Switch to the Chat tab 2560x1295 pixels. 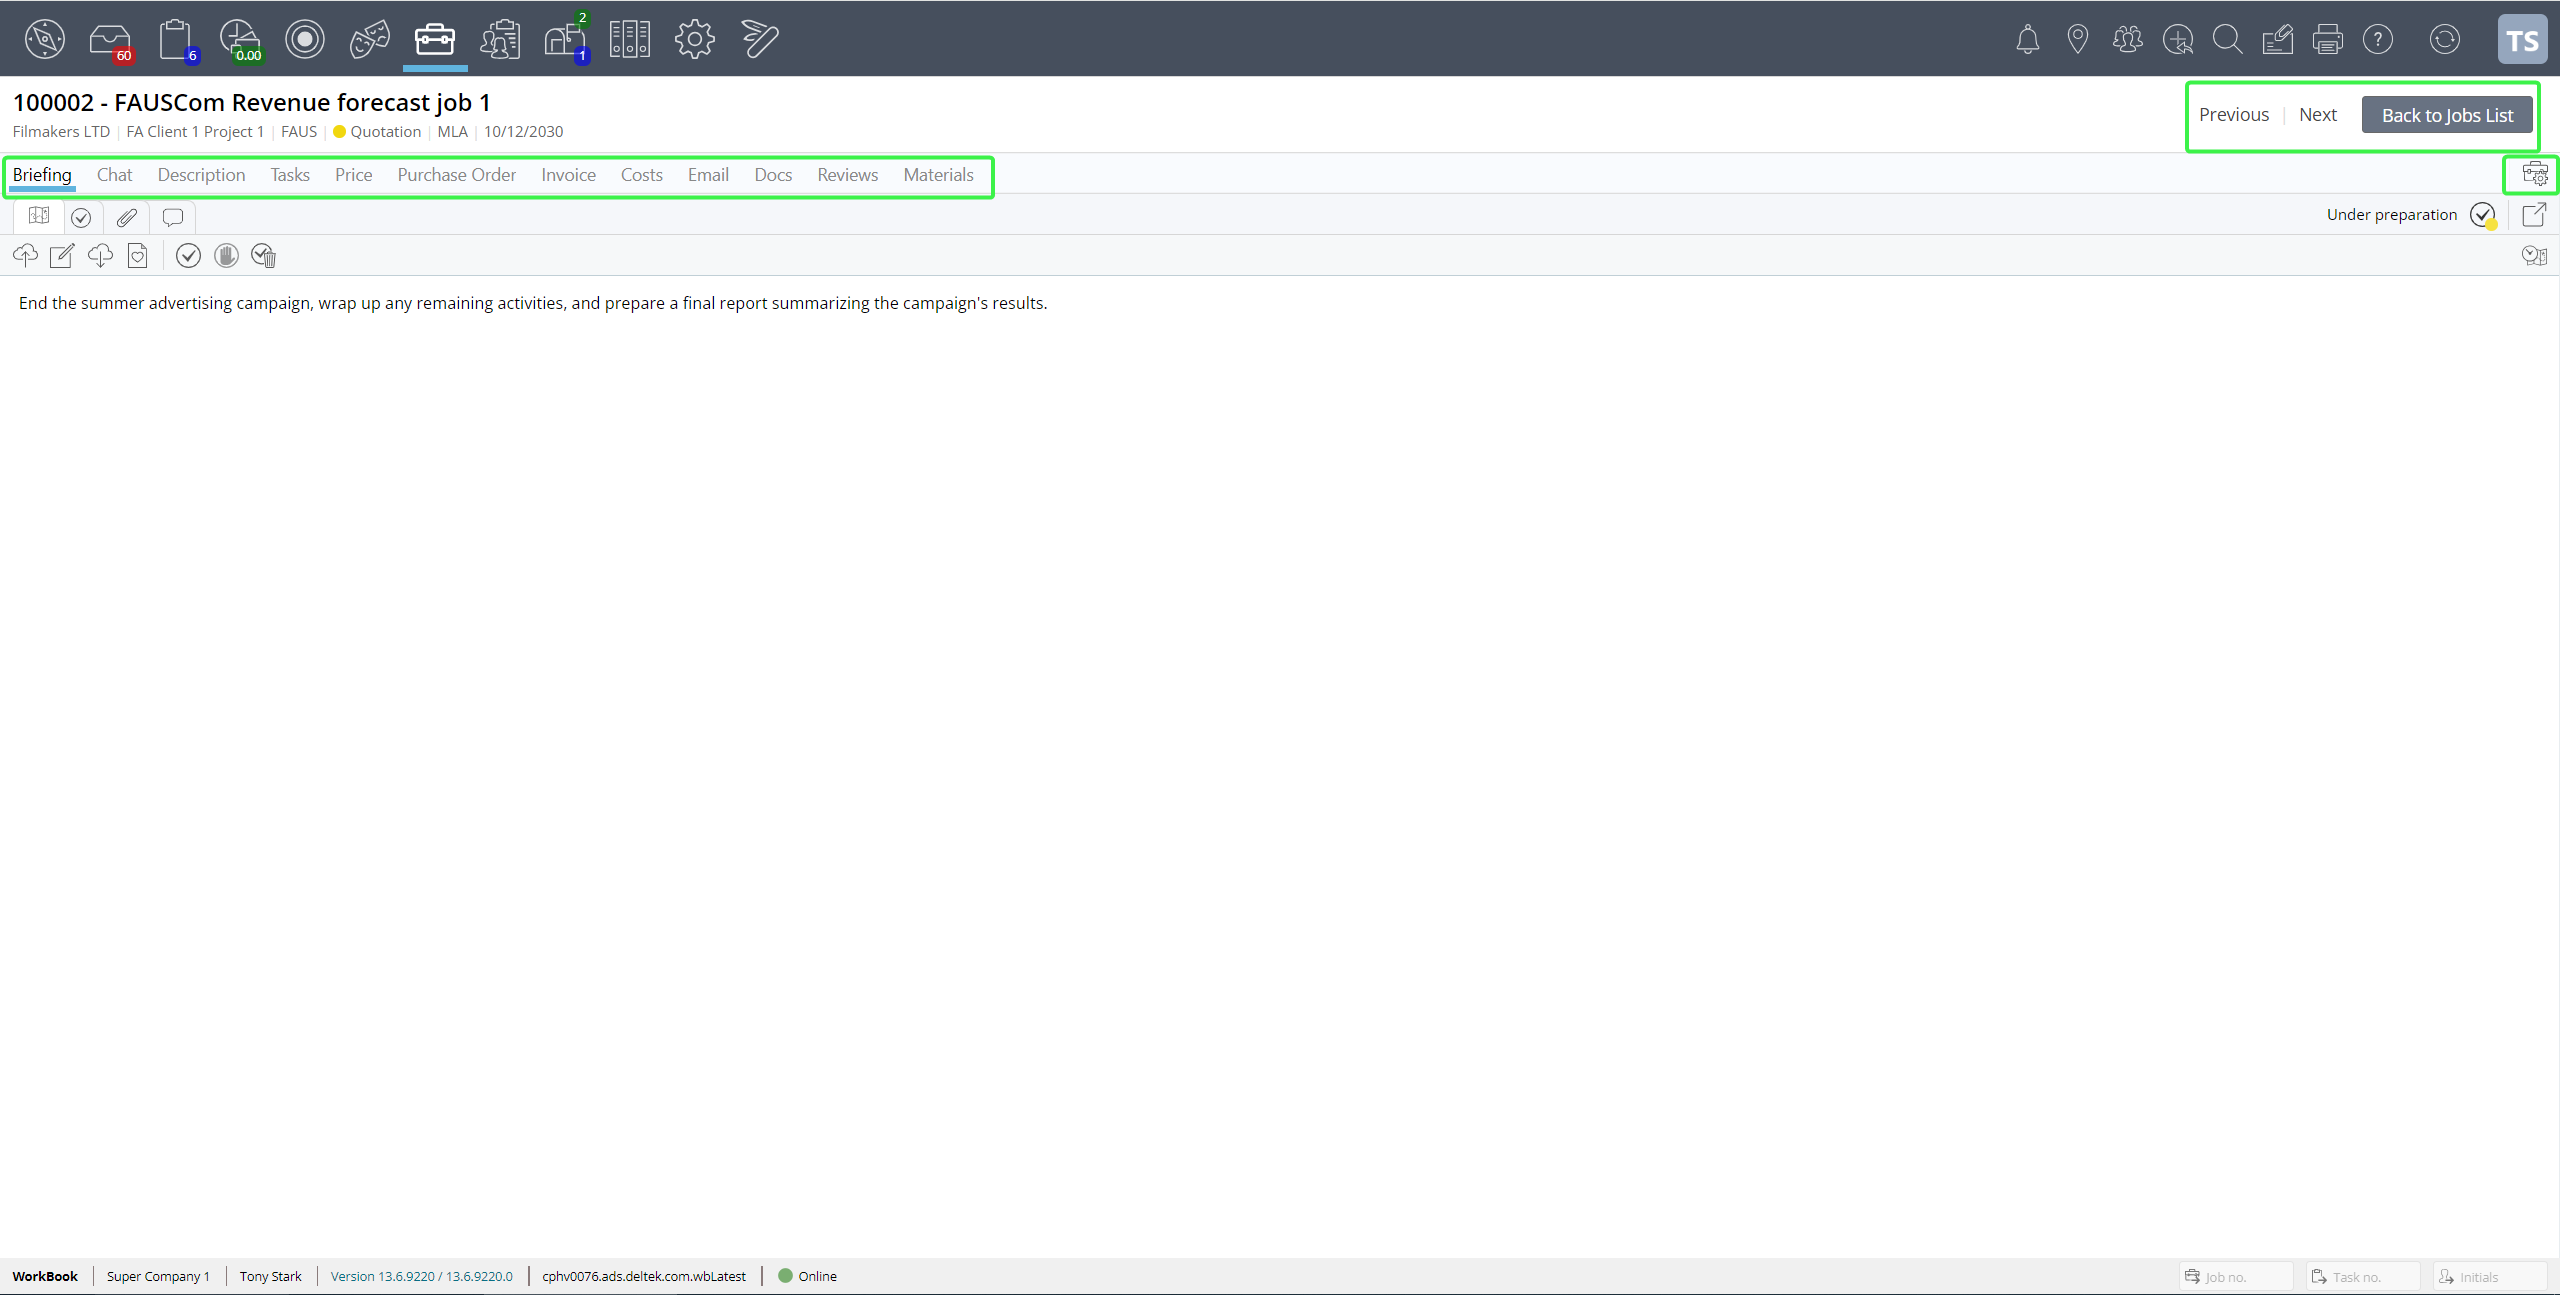click(114, 175)
